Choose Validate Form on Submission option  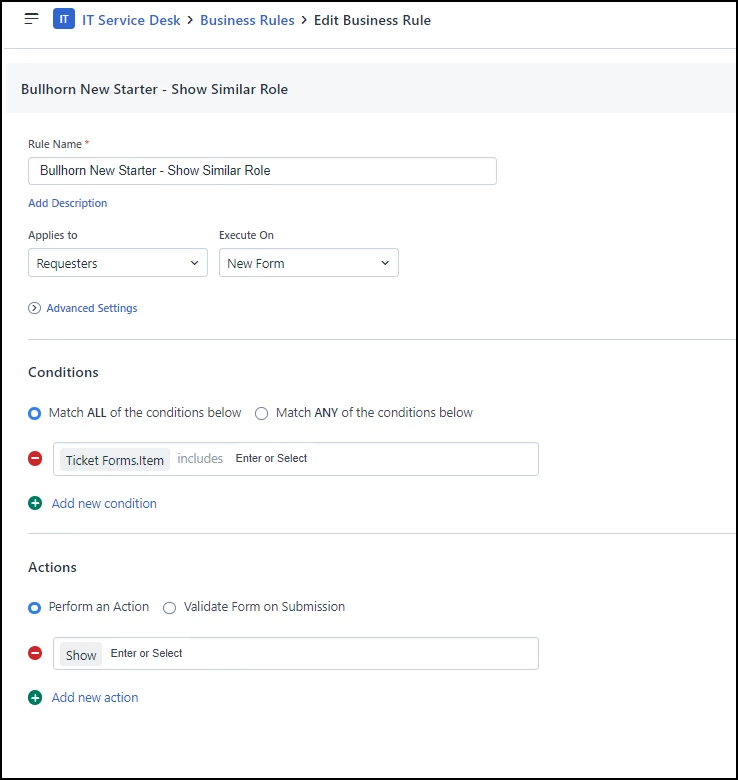pyautogui.click(x=170, y=607)
